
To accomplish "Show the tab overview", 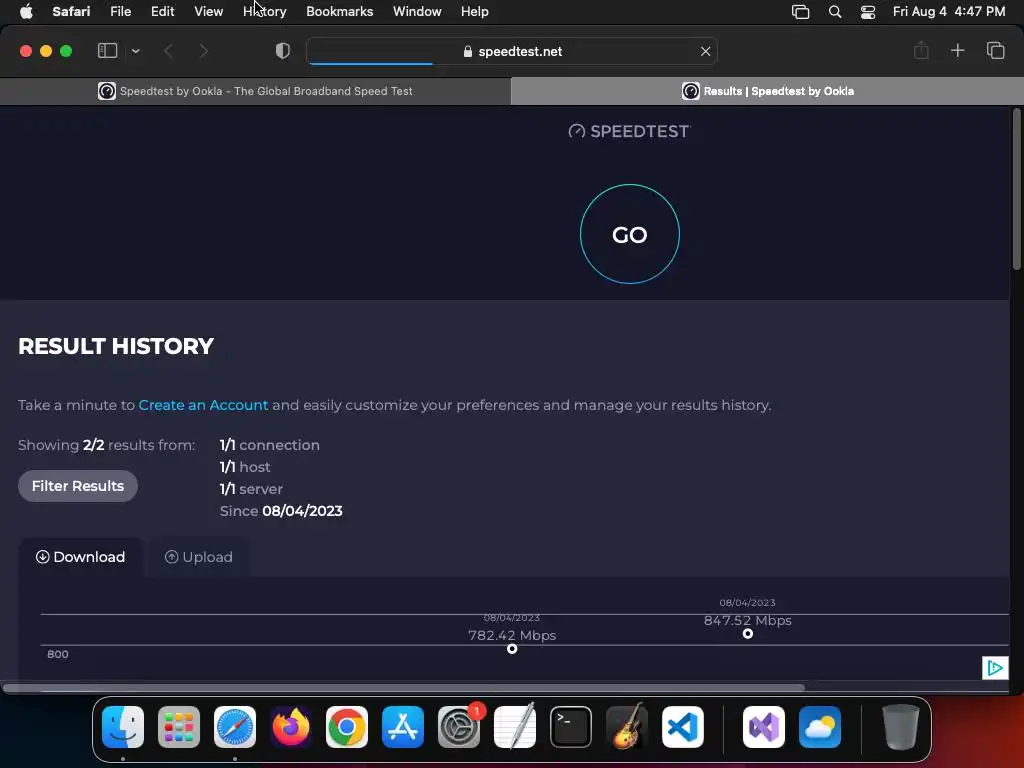I will pos(995,50).
